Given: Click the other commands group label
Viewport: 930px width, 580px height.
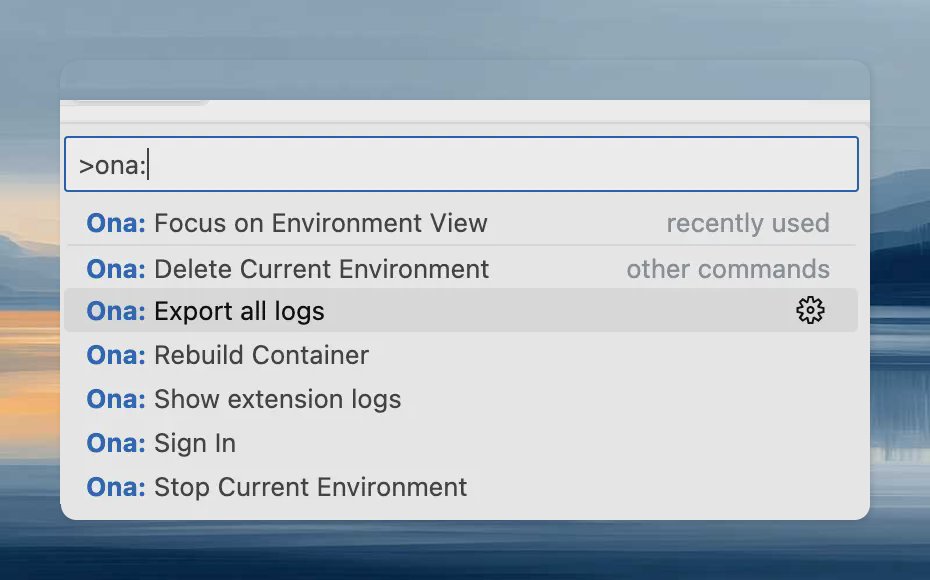Looking at the screenshot, I should click(727, 268).
